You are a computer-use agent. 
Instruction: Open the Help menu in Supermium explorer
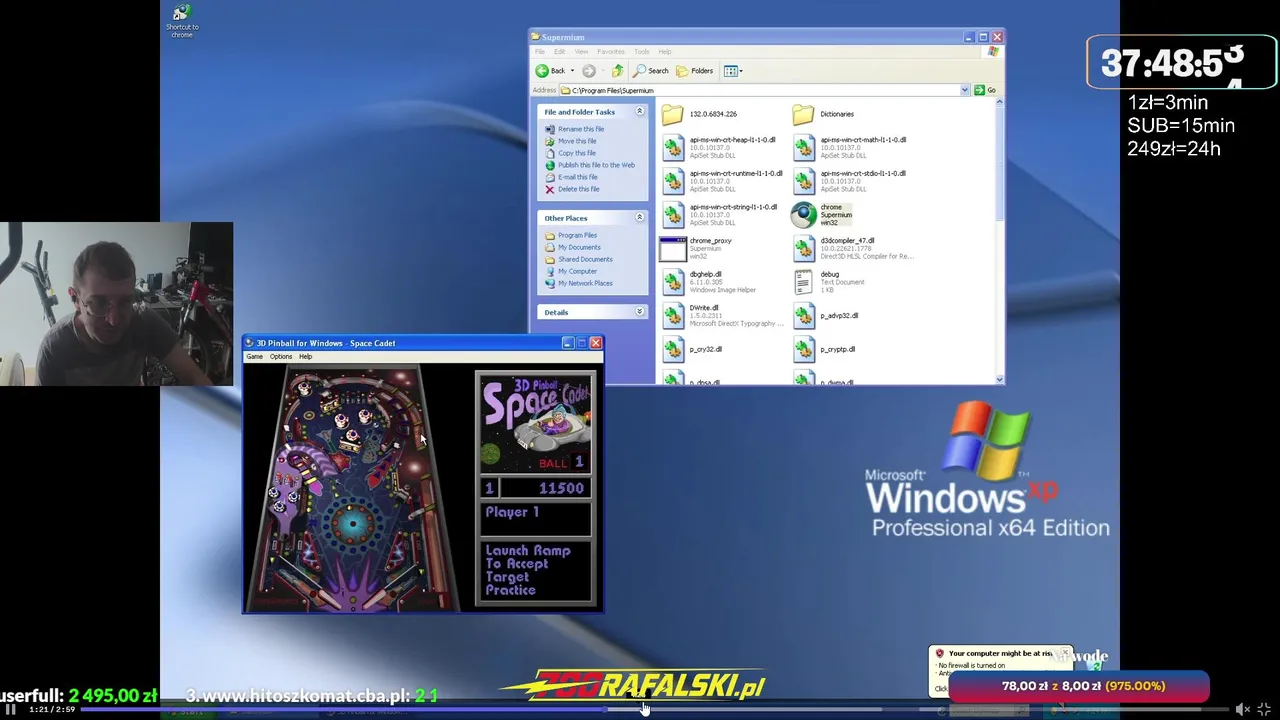pyautogui.click(x=665, y=52)
